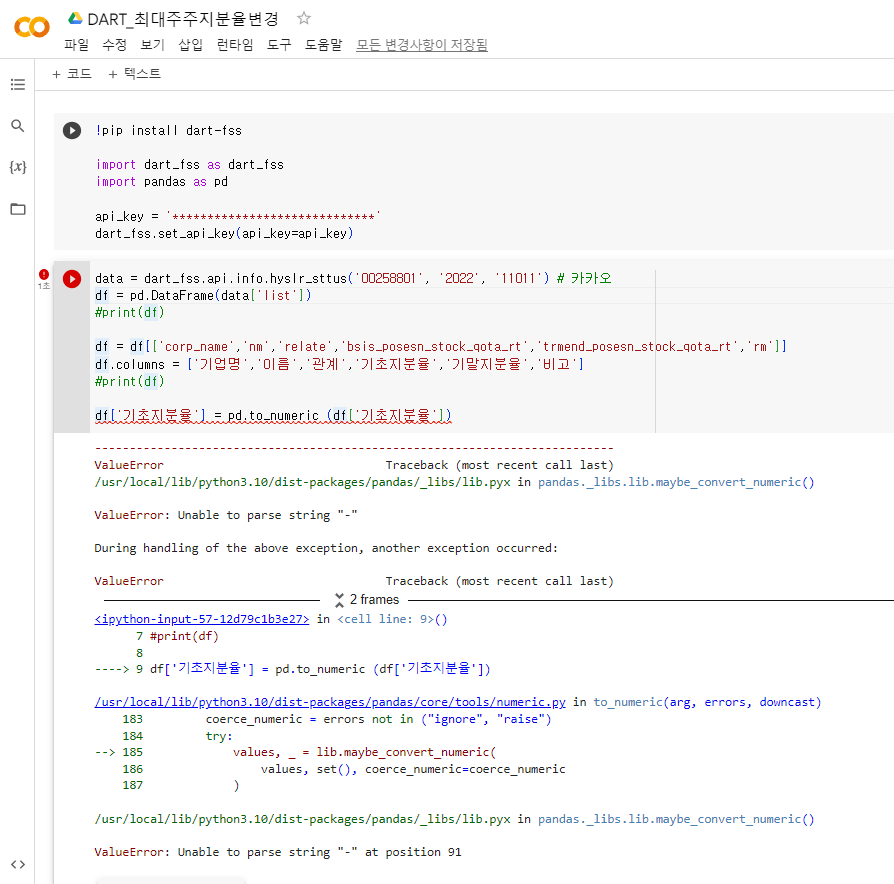Open the 도구 menu
Screen dimensions: 894x884
[279, 44]
